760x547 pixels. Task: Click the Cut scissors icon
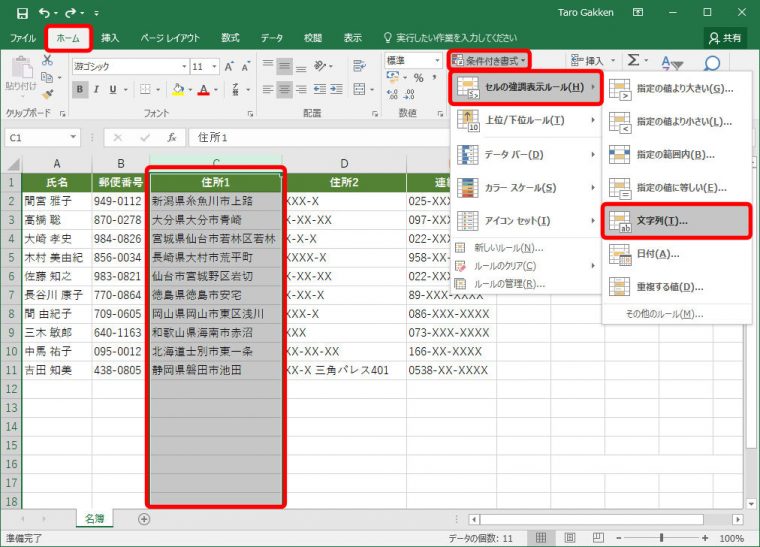pos(47,60)
